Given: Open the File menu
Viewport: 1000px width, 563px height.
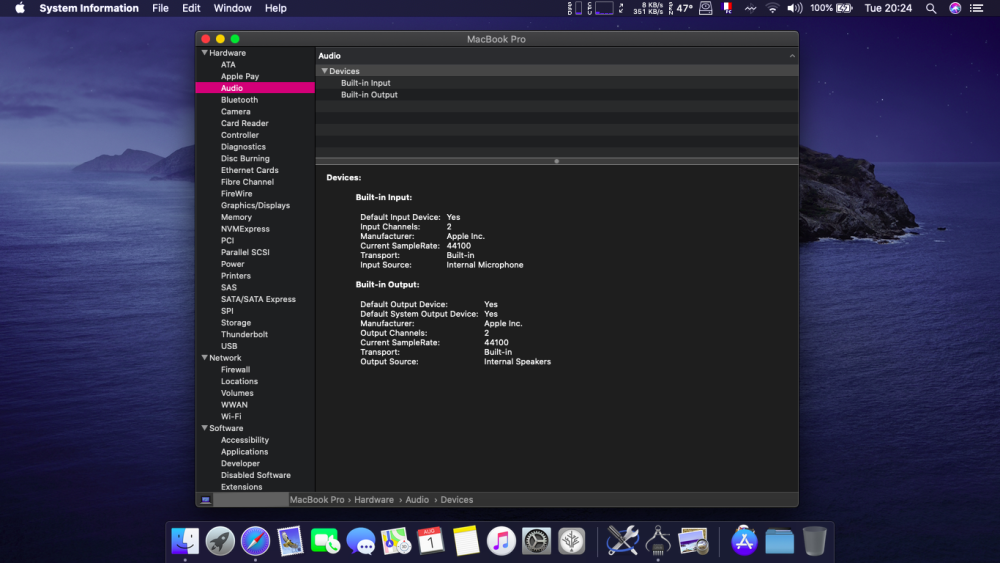Looking at the screenshot, I should tap(160, 8).
